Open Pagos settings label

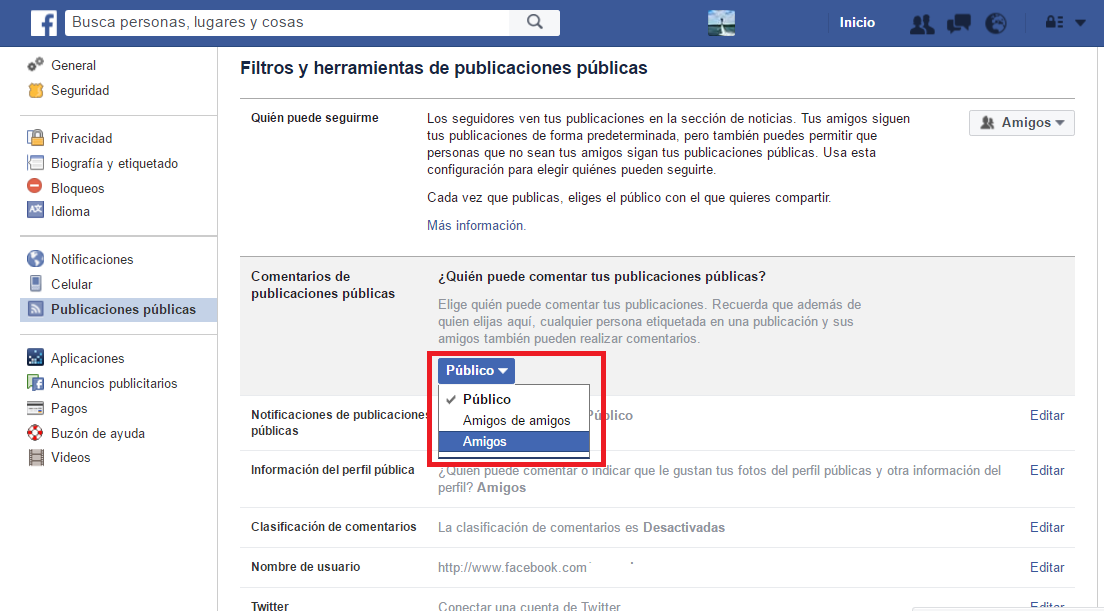69,408
